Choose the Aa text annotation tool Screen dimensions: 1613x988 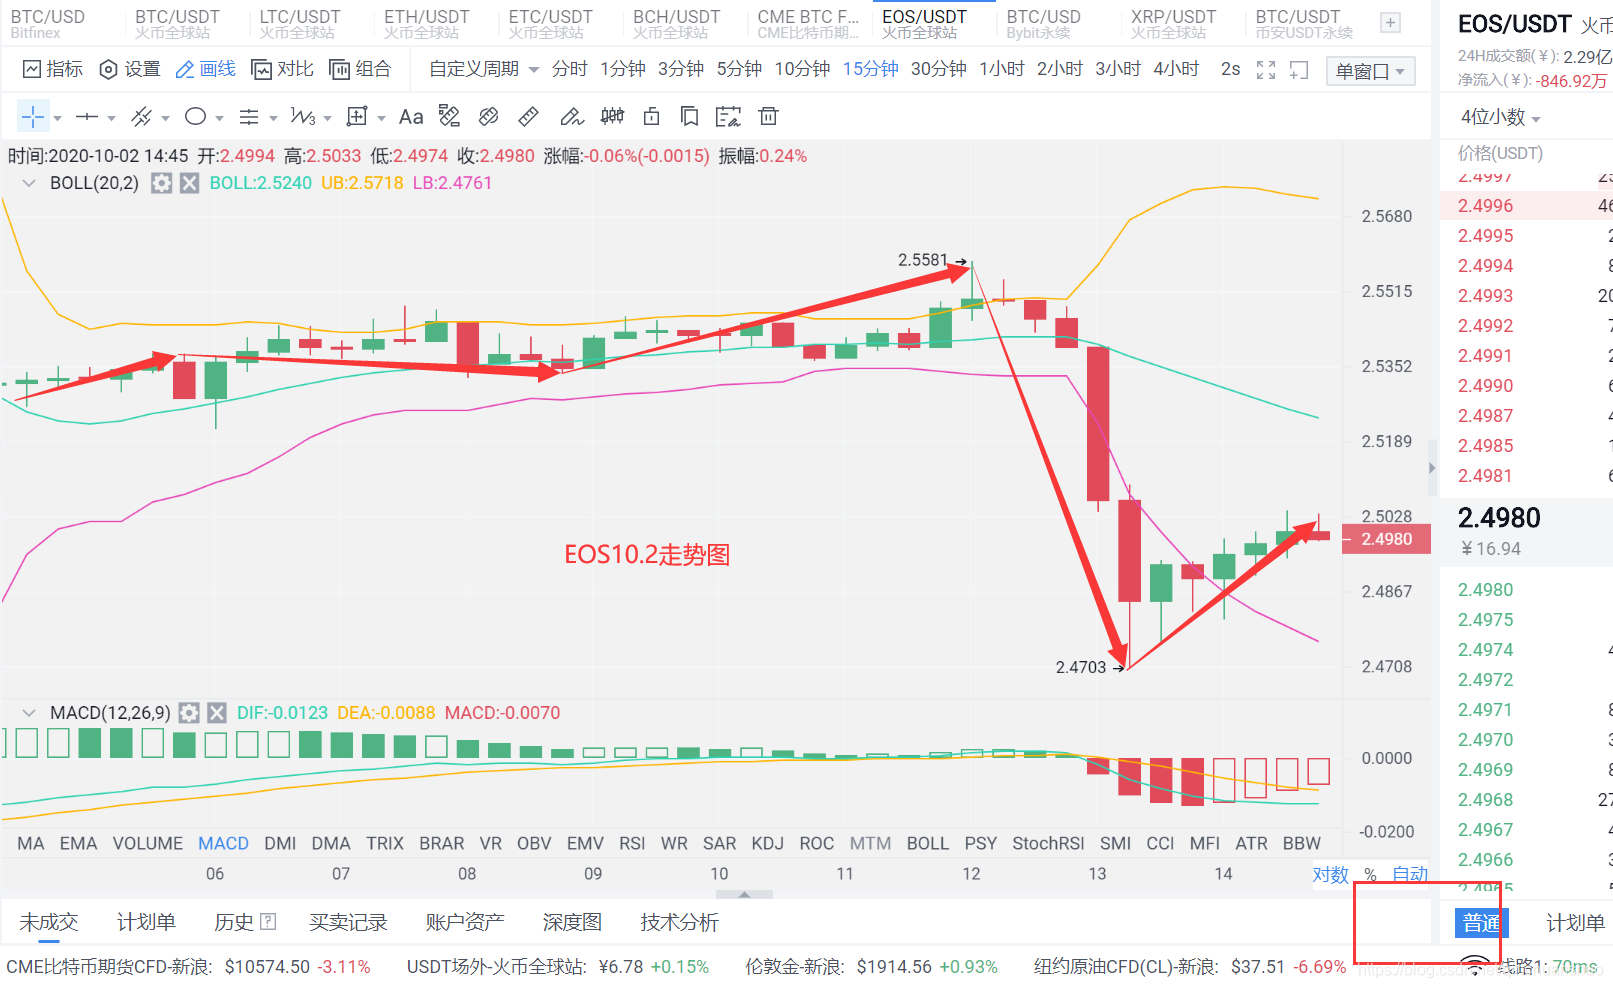[411, 117]
